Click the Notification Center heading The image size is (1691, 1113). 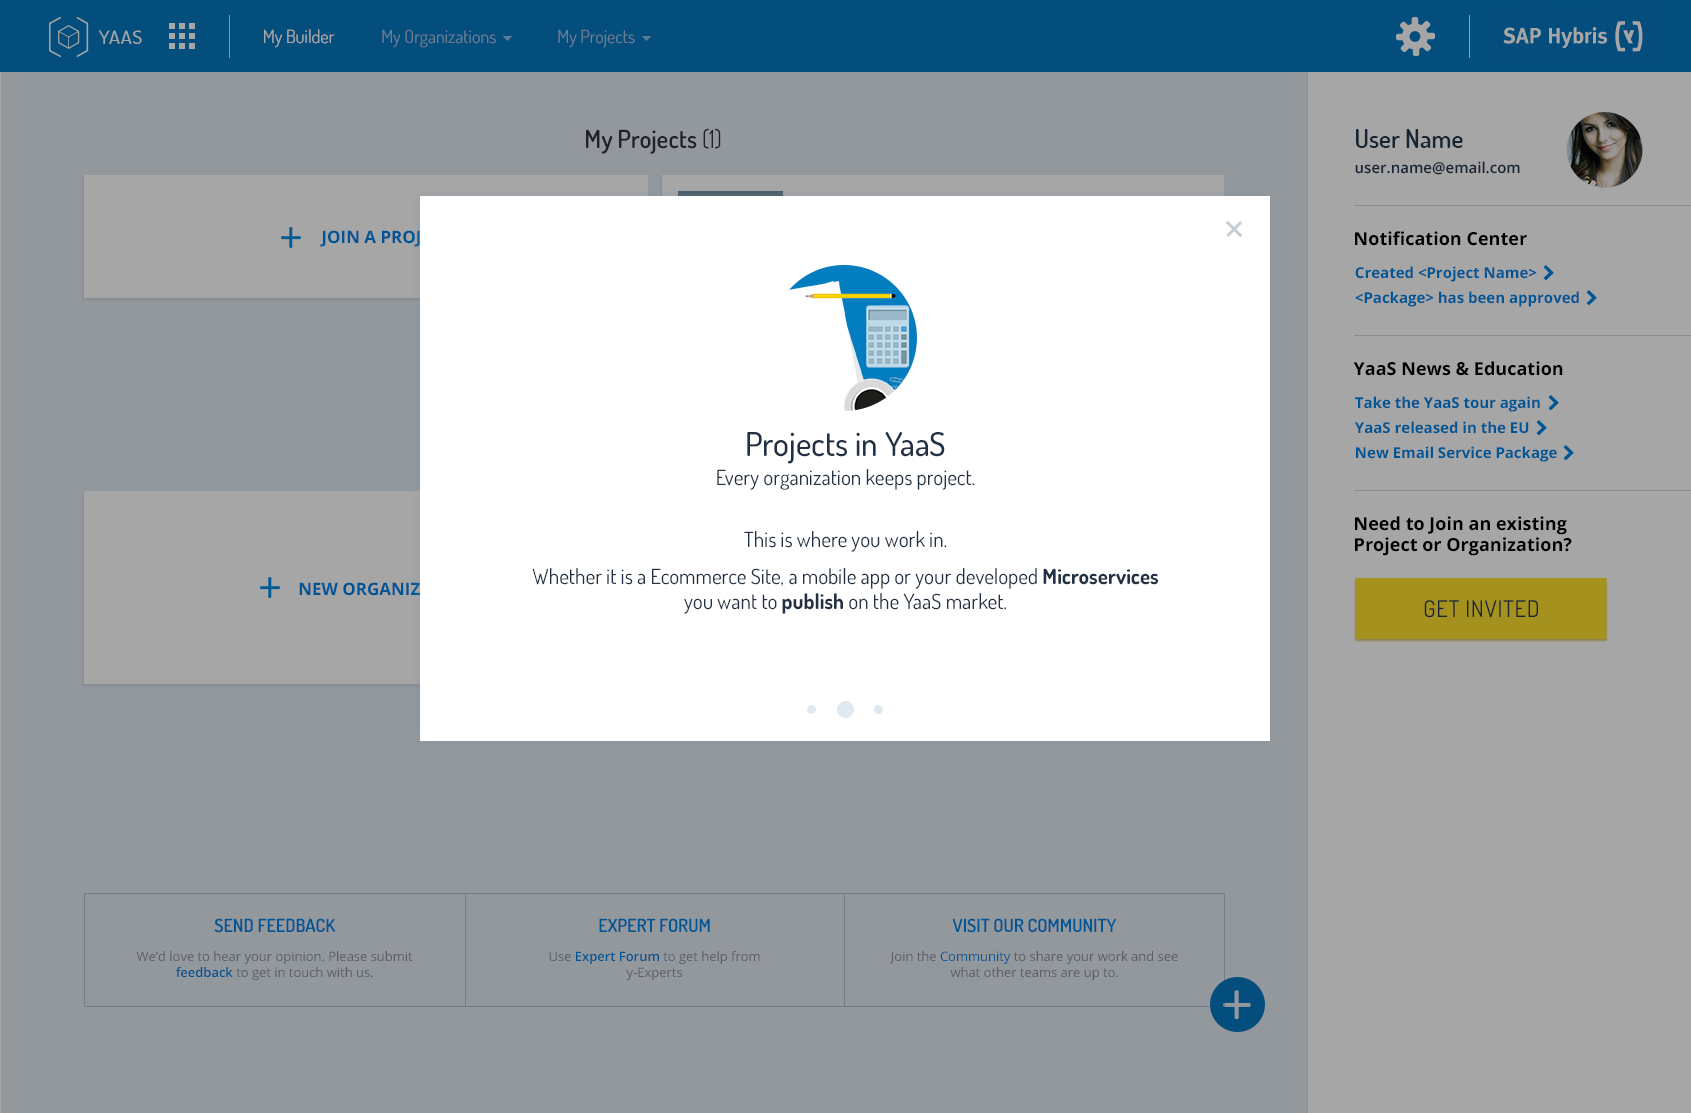(1440, 239)
